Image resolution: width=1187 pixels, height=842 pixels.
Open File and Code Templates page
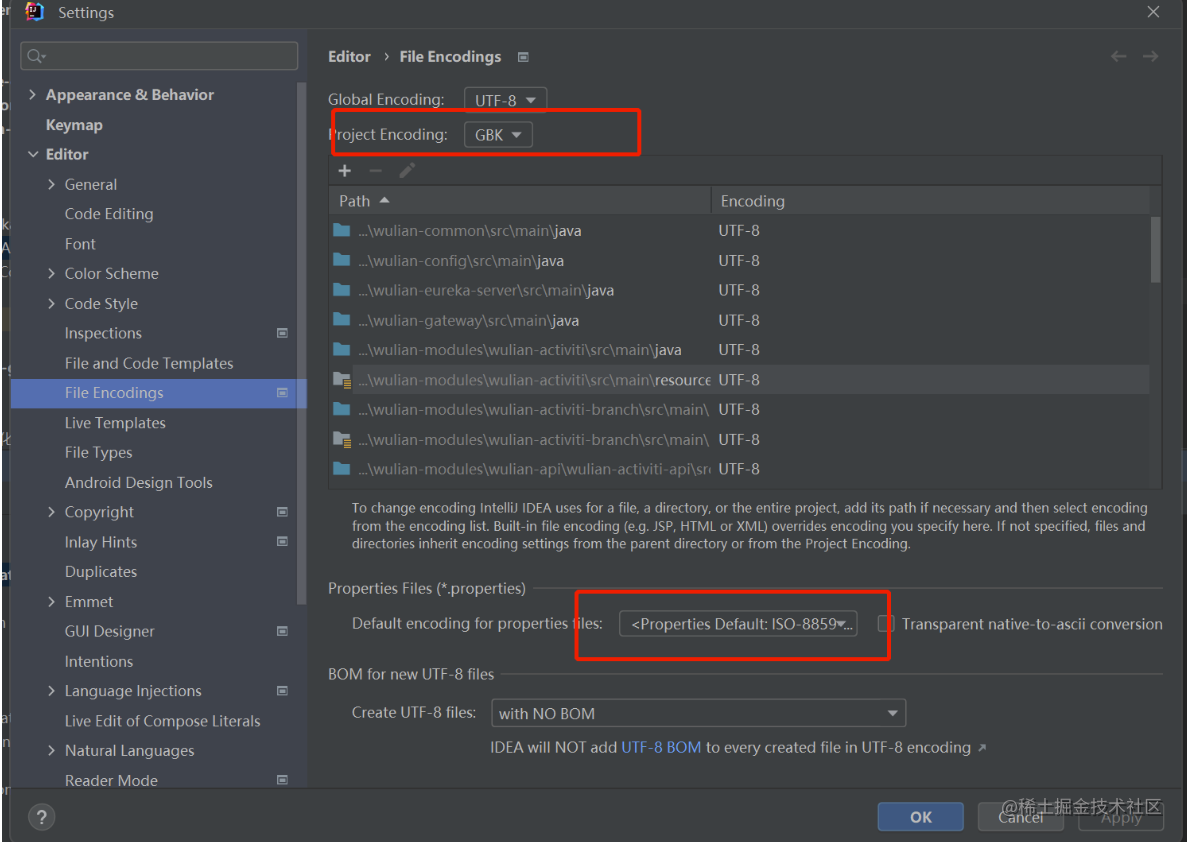[149, 363]
